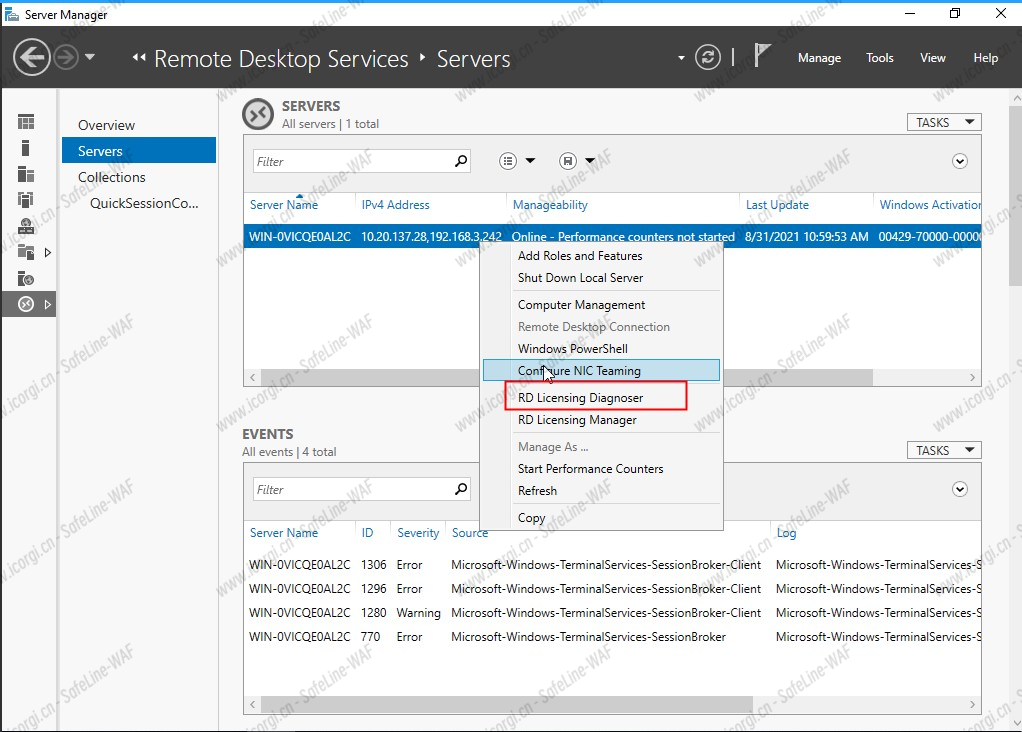Choose Refresh in the context menu

[x=537, y=491]
